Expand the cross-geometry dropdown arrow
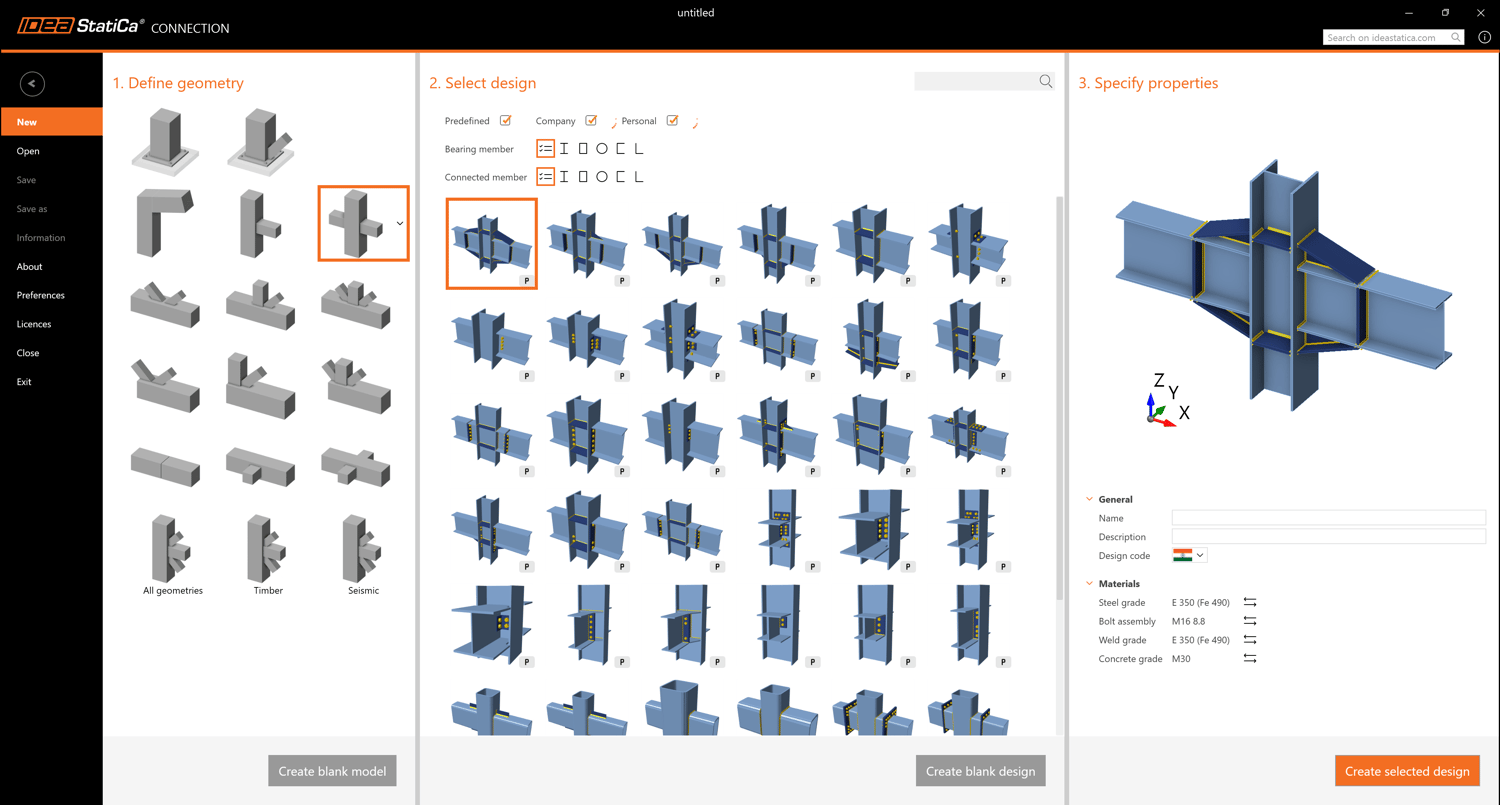 click(x=400, y=223)
